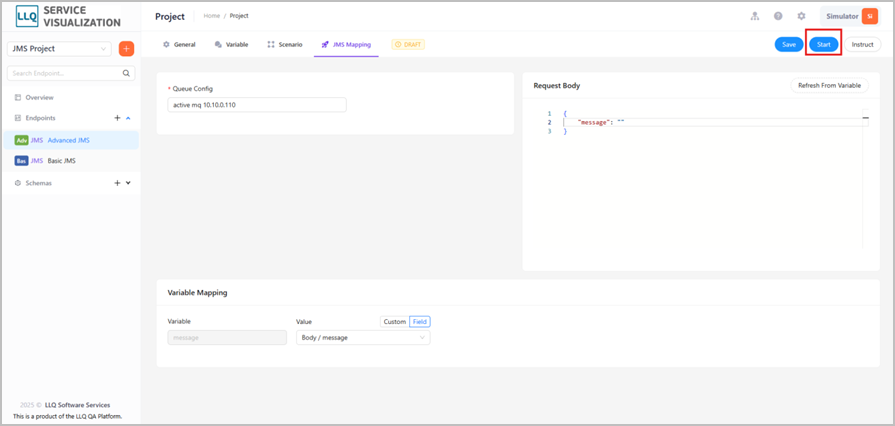Viewport: 895px width, 426px height.
Task: Click the Simulator avatar badge
Action: (869, 17)
